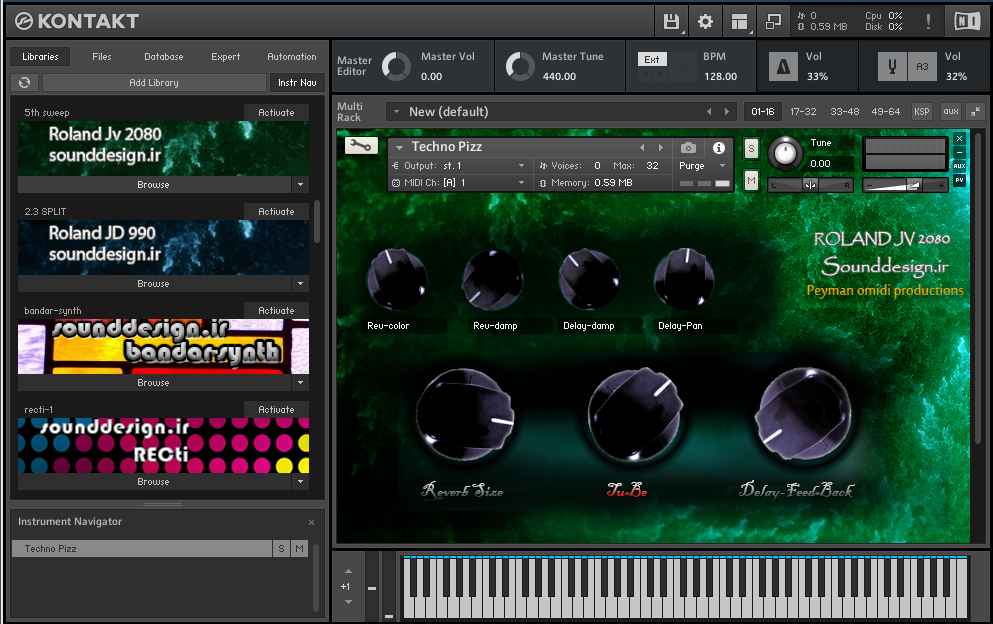Toggle Instr Nav panel button
The width and height of the screenshot is (993, 624).
click(297, 82)
